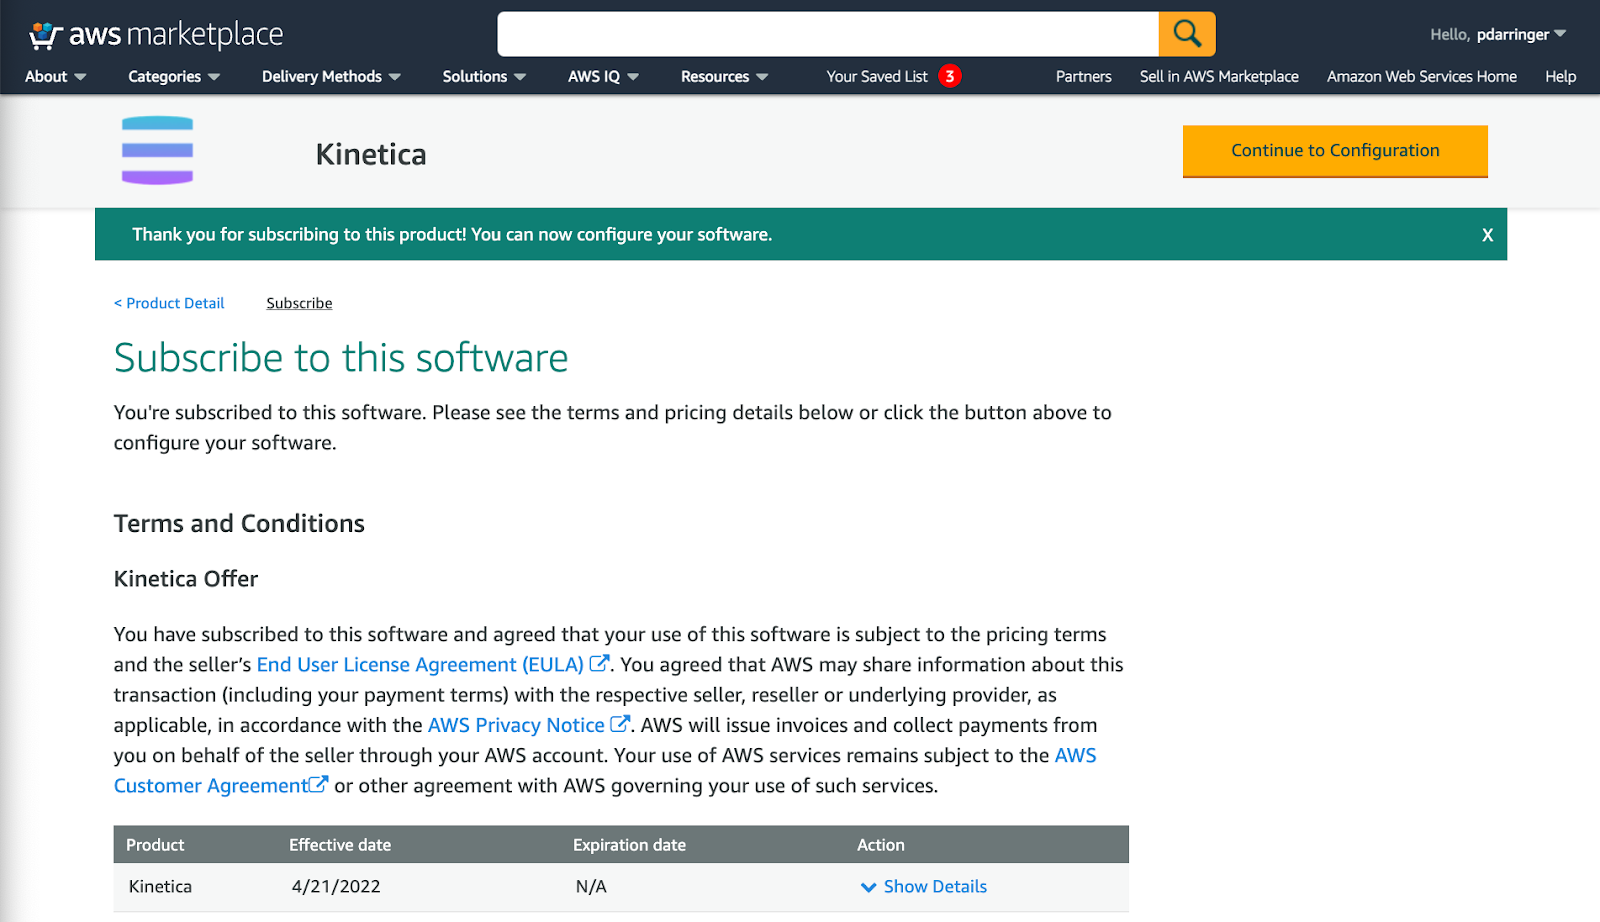Screen dimensions: 1600x922
Task: Expand the Resources menu
Action: click(x=722, y=76)
